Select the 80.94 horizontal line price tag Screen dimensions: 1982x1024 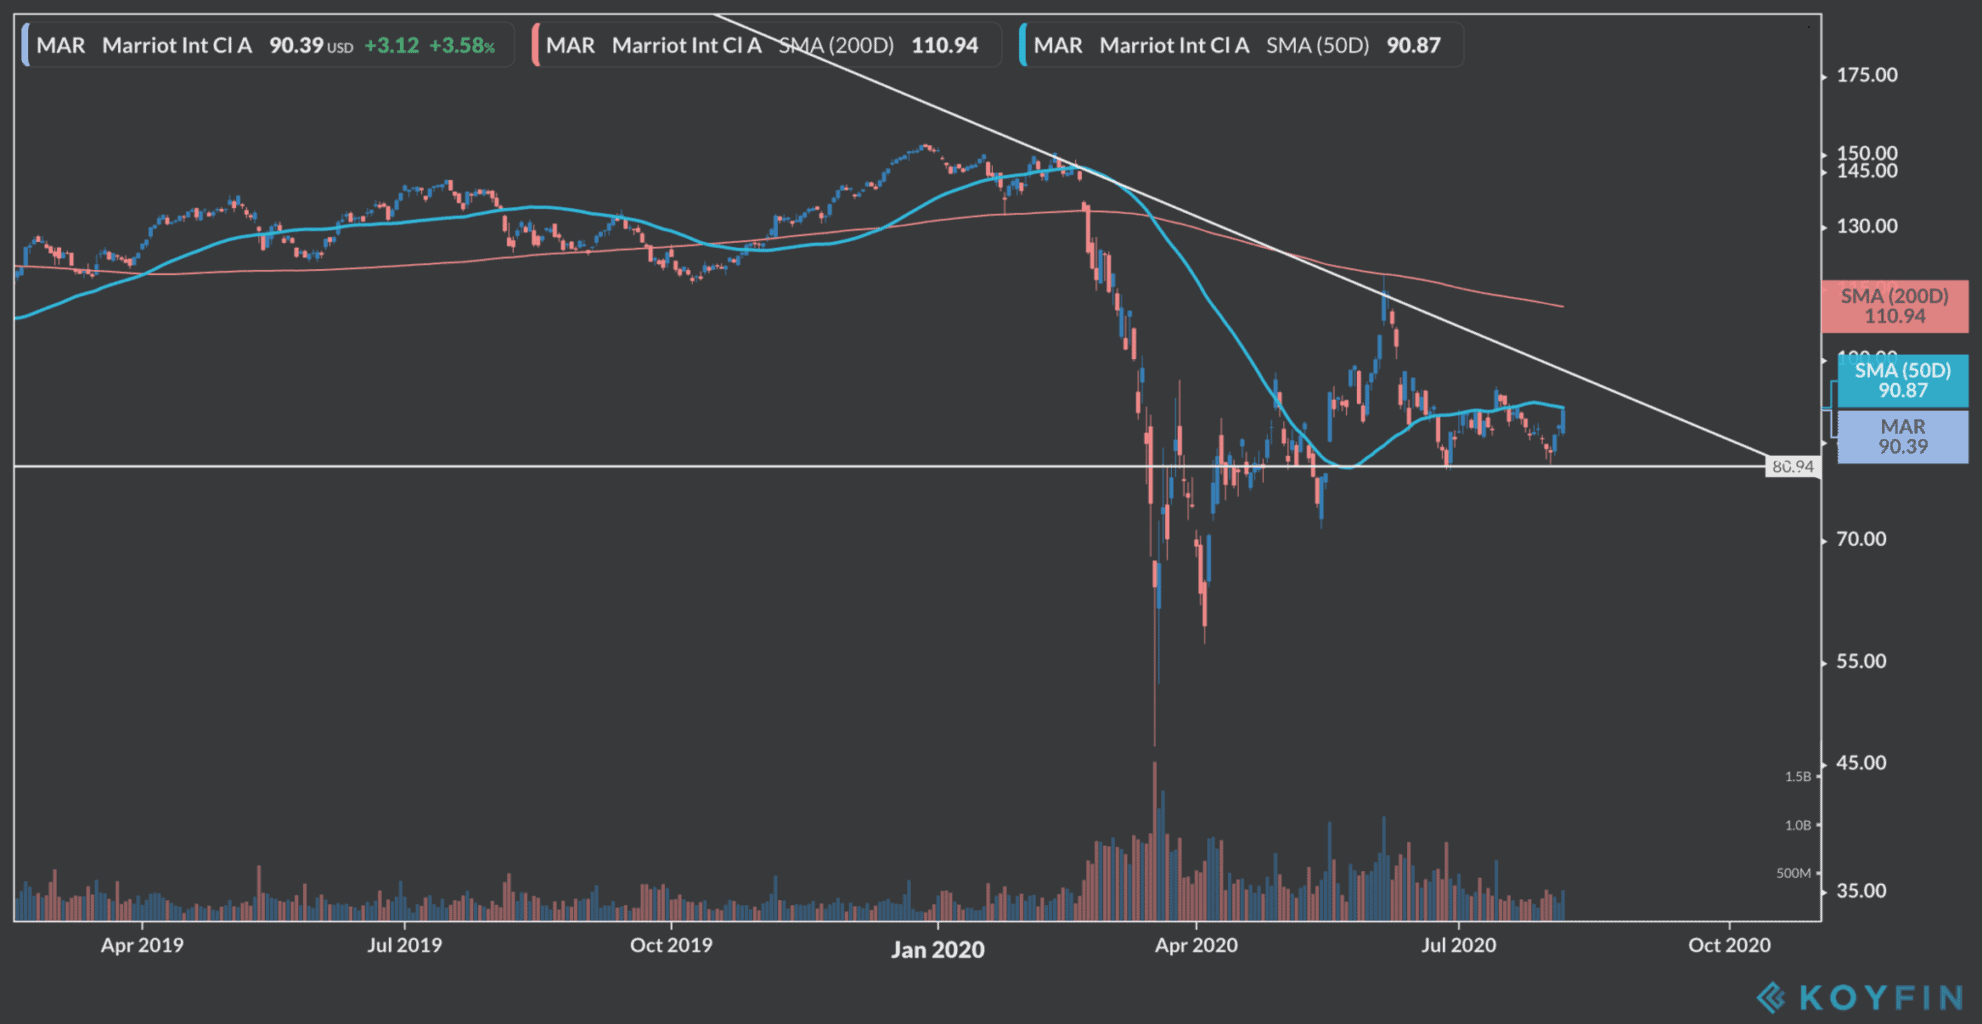(x=1793, y=466)
